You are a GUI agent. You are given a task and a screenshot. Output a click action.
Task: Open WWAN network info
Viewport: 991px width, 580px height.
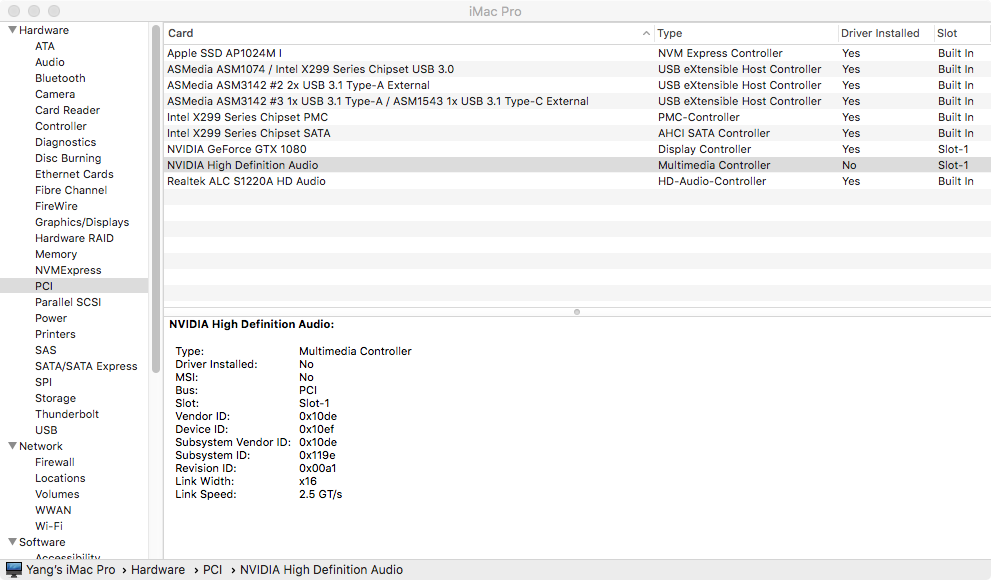tap(53, 510)
